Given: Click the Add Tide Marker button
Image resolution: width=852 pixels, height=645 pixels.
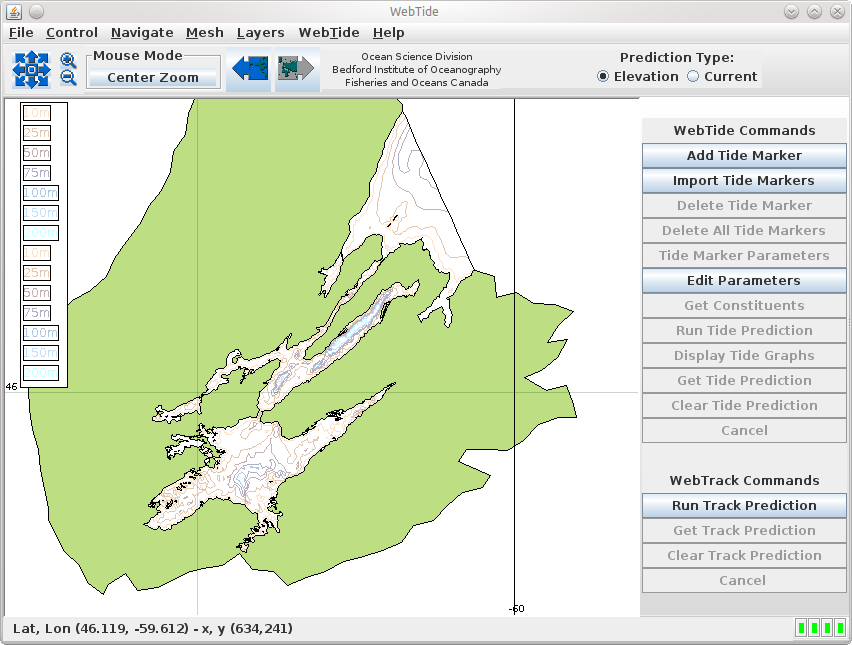Looking at the screenshot, I should pyautogui.click(x=744, y=156).
